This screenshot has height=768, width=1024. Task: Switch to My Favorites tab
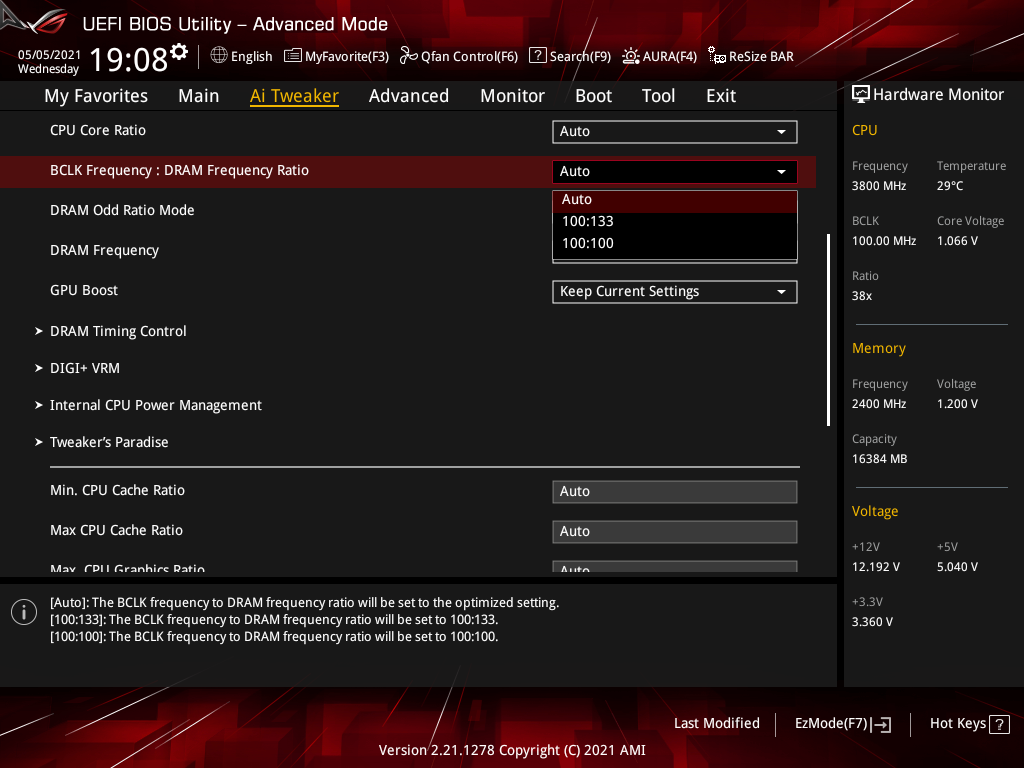pos(96,96)
